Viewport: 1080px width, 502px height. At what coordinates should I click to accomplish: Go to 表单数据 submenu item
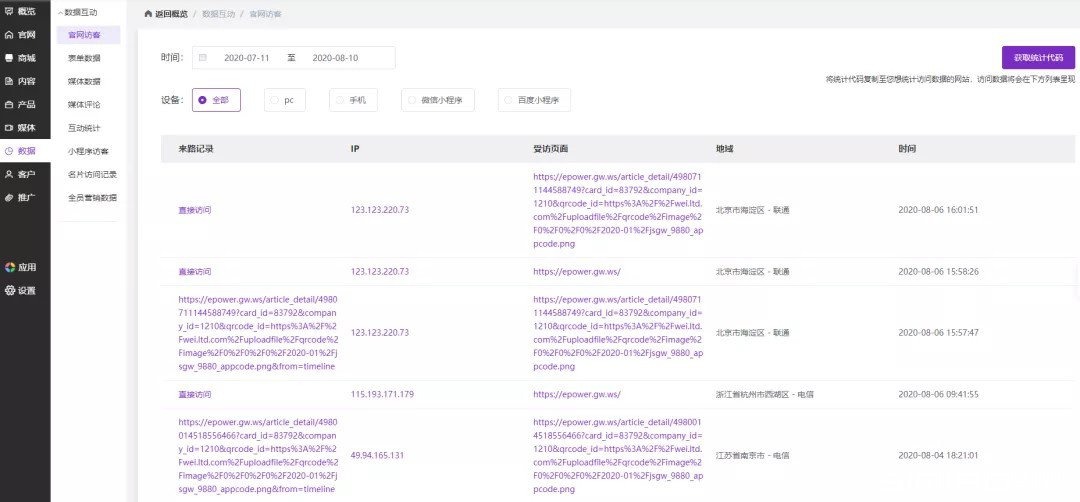tap(84, 58)
